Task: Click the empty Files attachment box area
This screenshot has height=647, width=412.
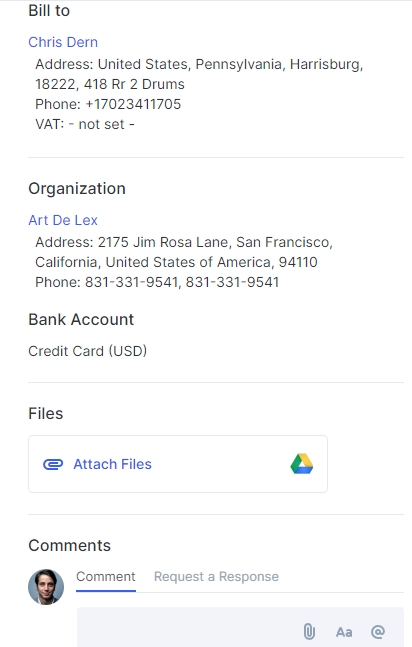Action: 219,464
